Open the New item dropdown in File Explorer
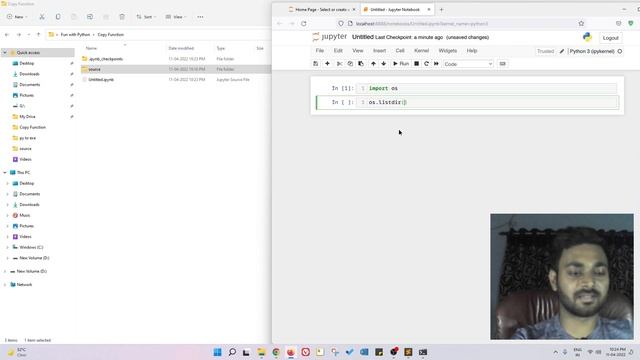Viewport: 640px width, 360px height. click(x=17, y=17)
